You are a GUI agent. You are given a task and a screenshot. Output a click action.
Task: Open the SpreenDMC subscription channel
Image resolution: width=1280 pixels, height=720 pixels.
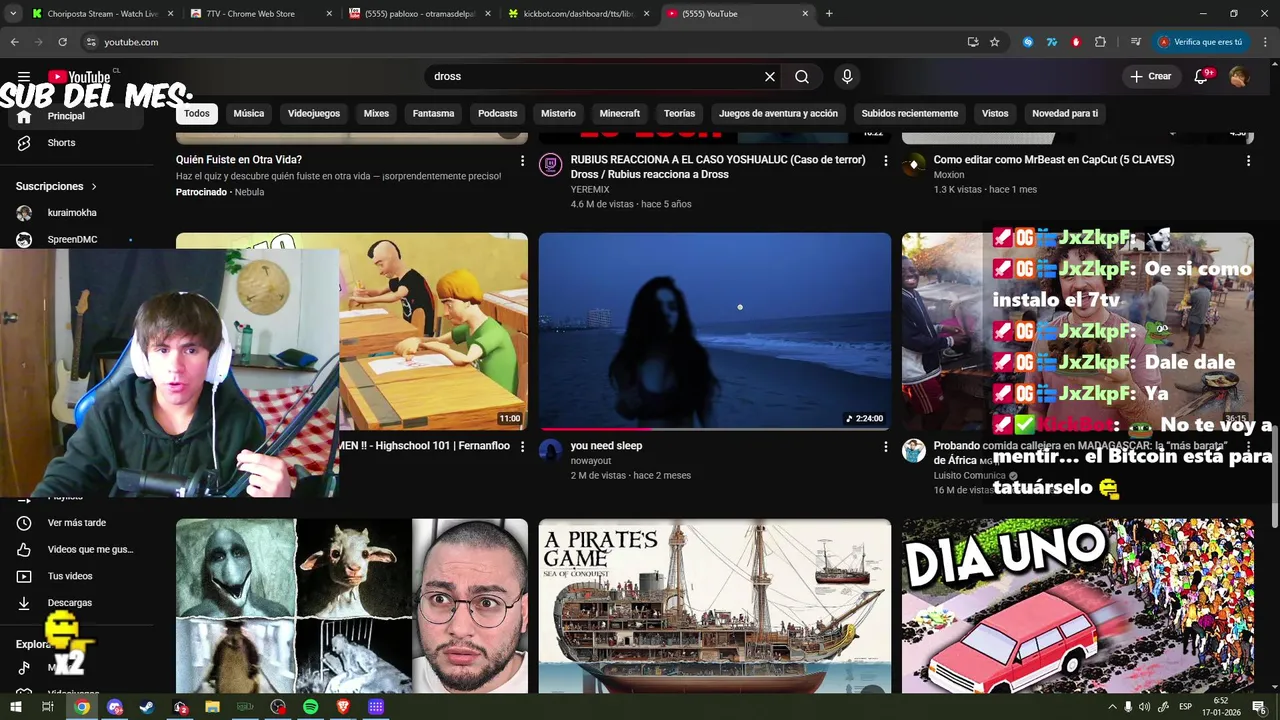click(x=76, y=240)
